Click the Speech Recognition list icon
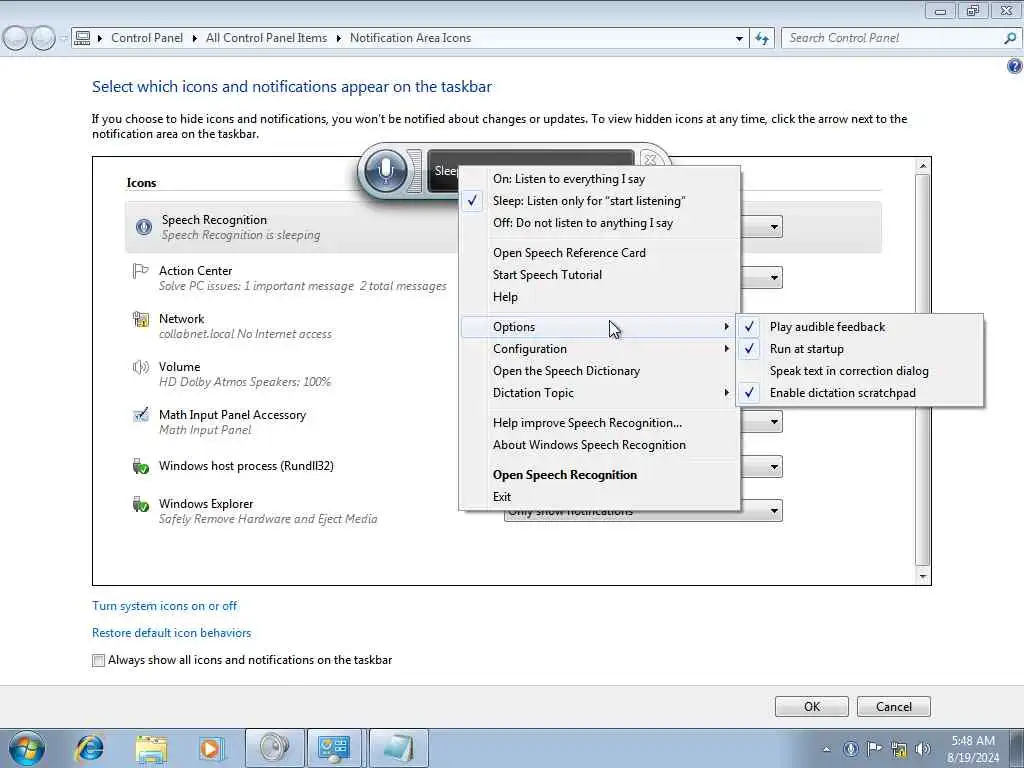 tap(144, 227)
